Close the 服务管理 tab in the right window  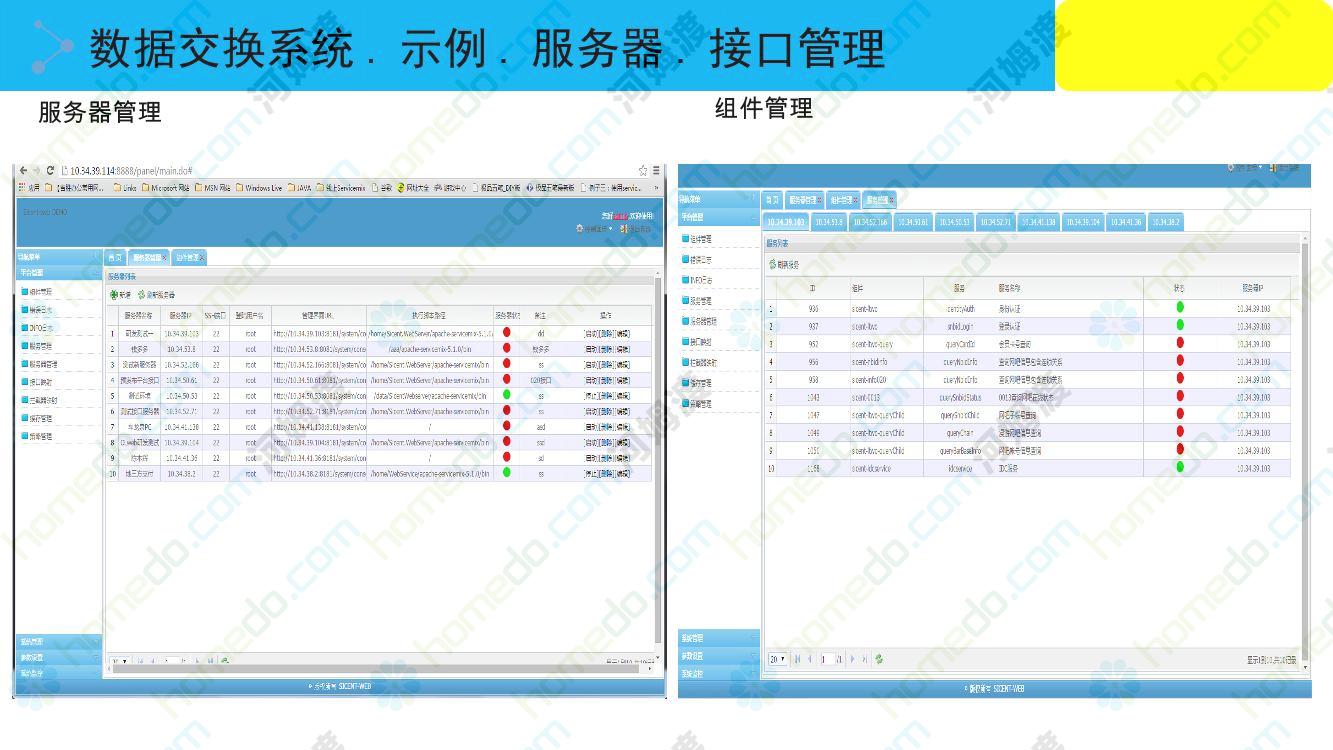coord(890,200)
